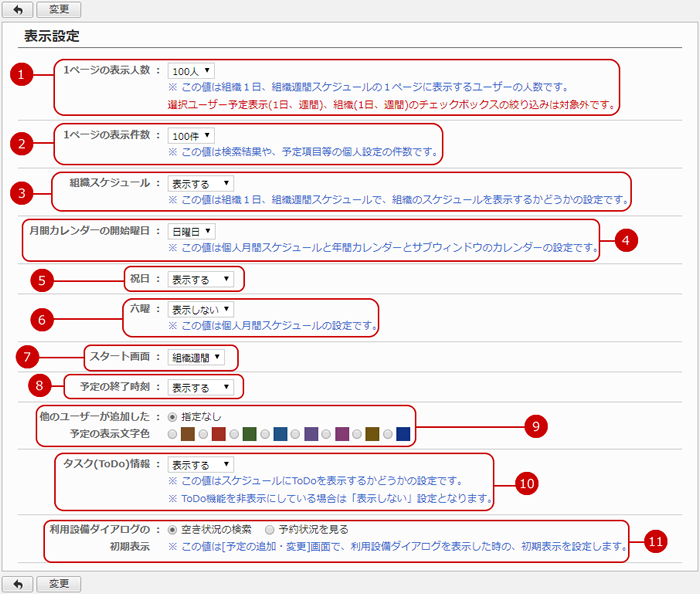Screen dimensions: 700x594
Task: Select the 予約状況を見る radio option
Action: click(269, 530)
